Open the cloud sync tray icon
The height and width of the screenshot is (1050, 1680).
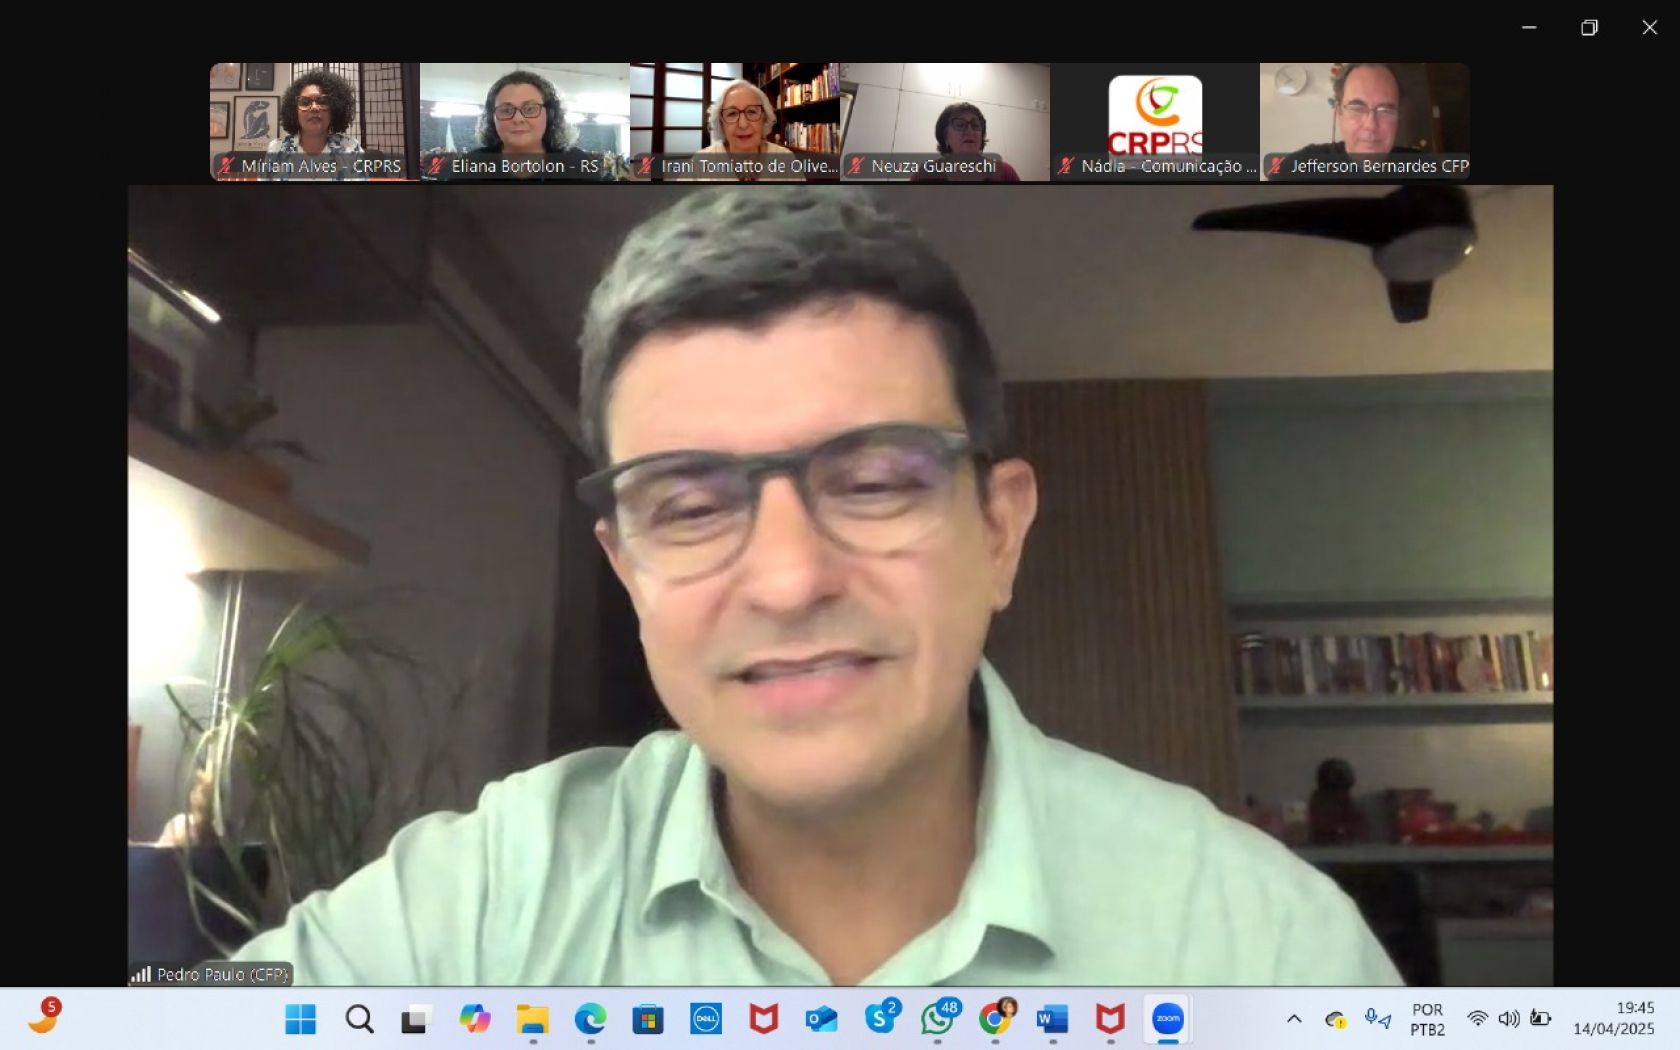pos(1335,1019)
